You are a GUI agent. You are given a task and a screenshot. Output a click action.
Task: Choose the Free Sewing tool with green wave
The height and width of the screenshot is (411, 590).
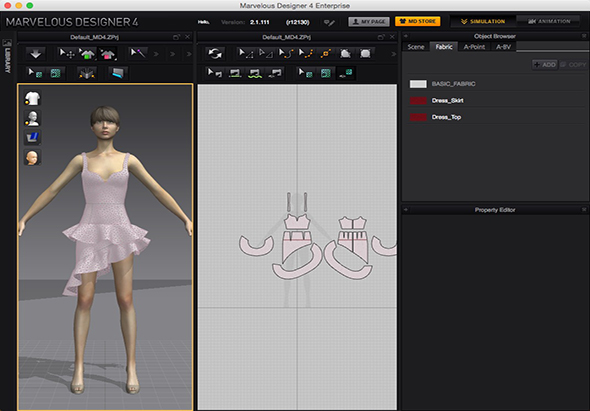coord(255,73)
